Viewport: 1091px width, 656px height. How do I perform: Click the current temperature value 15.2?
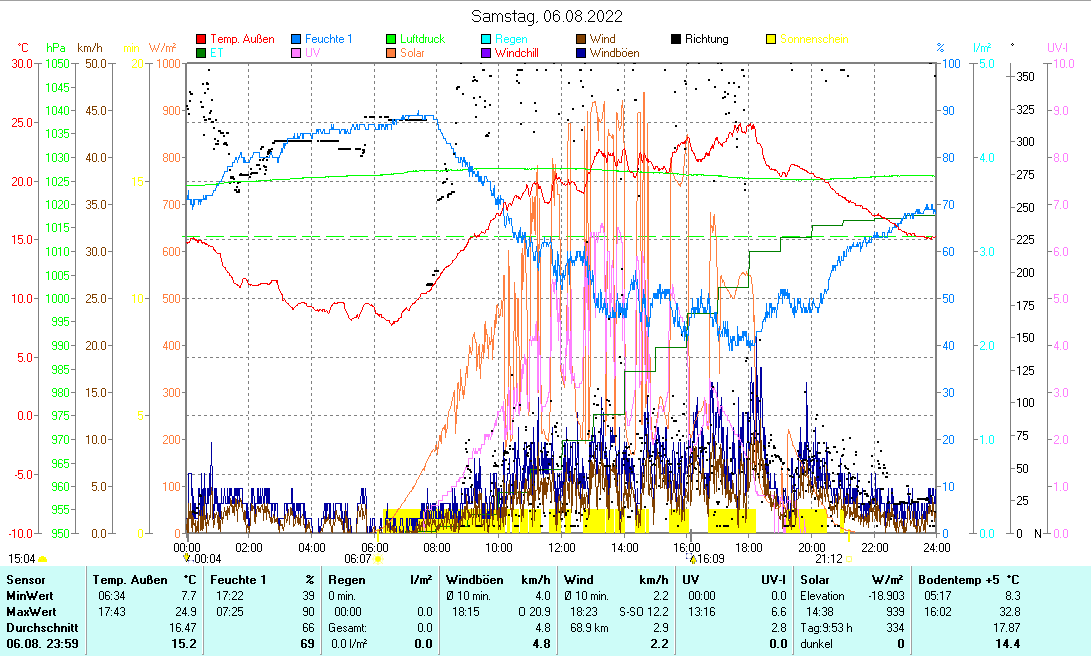tap(184, 643)
